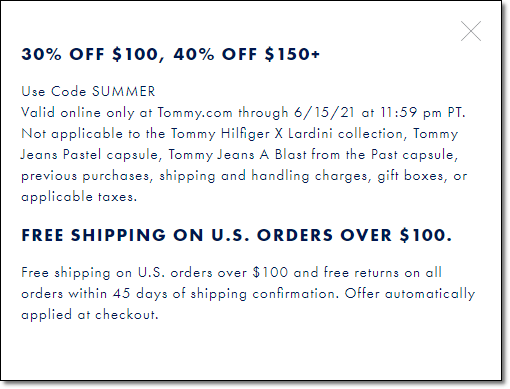Close the promo details popup with the X

pos(470,31)
